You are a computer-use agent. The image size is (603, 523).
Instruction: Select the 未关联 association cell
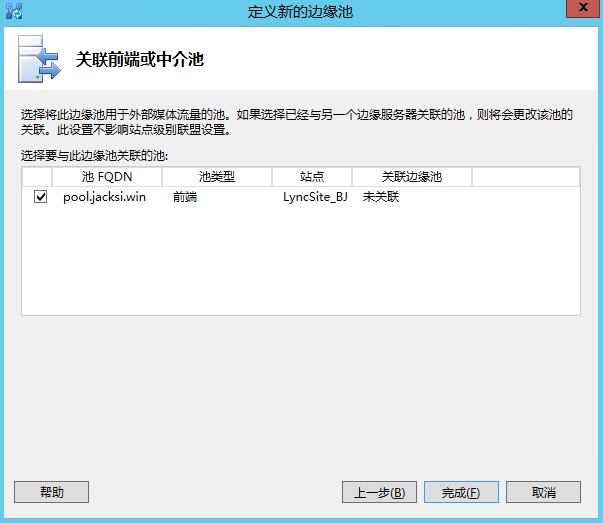(381, 197)
